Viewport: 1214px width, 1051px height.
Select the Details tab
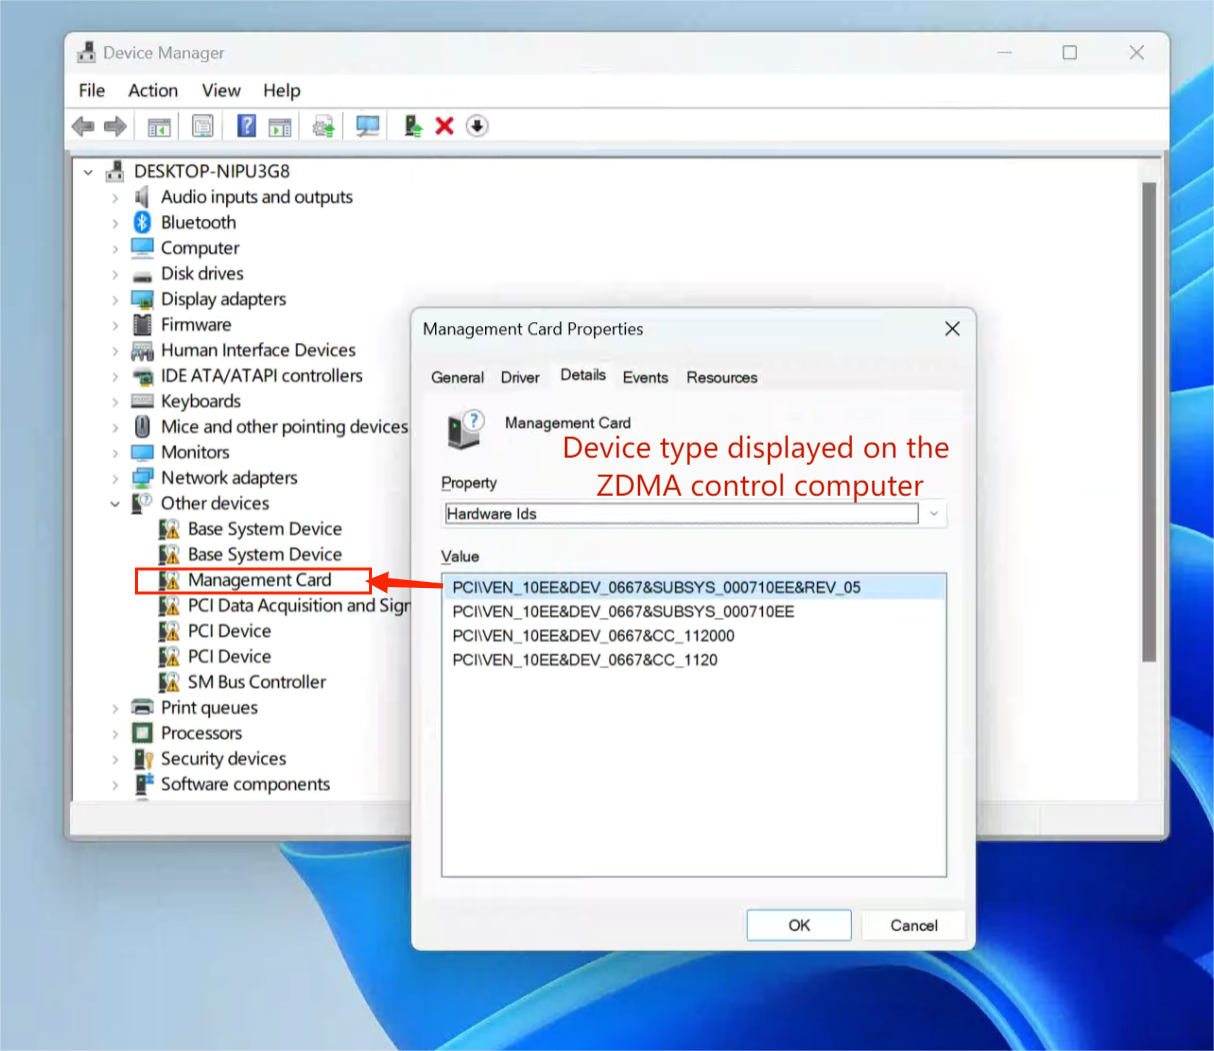pos(583,375)
